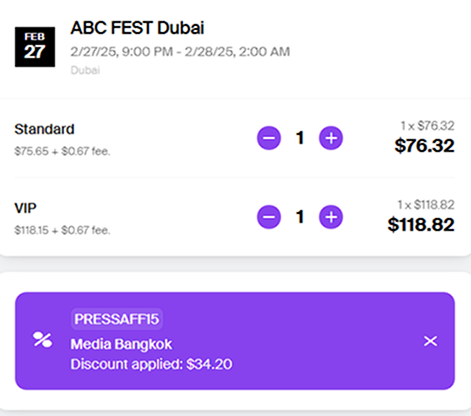Increase VIP ticket quantity with plus button

331,217
